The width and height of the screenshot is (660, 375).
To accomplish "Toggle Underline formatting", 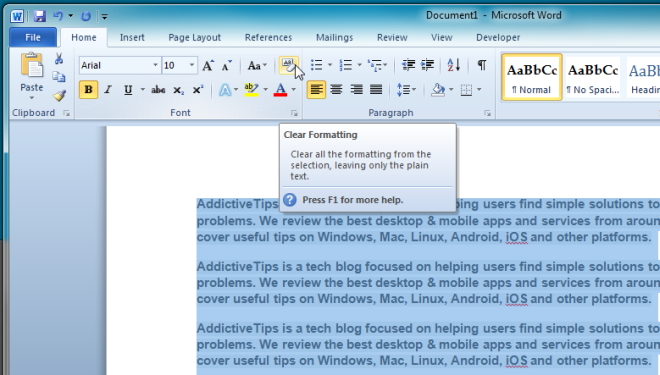I will point(128,90).
